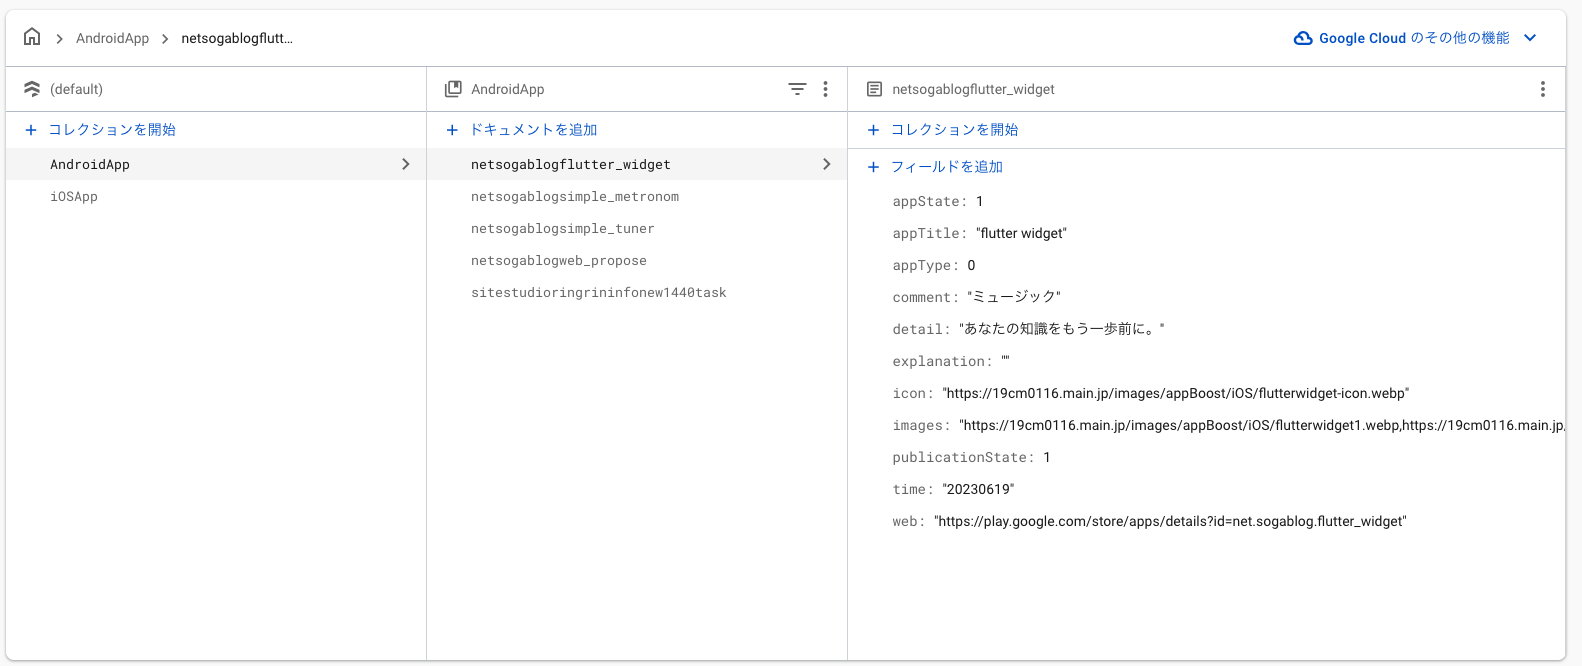Image resolution: width=1582 pixels, height=666 pixels.
Task: Click the appTitle field "flutter widget"
Action: (x=1021, y=233)
